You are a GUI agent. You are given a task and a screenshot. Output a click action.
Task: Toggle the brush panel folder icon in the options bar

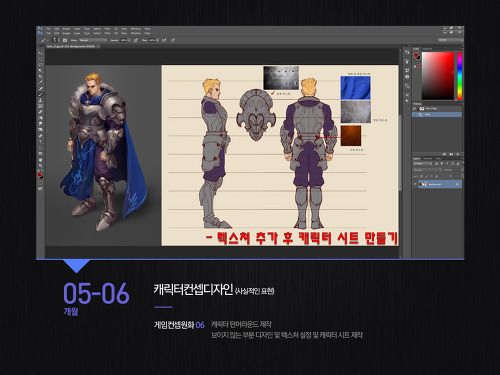(65, 40)
